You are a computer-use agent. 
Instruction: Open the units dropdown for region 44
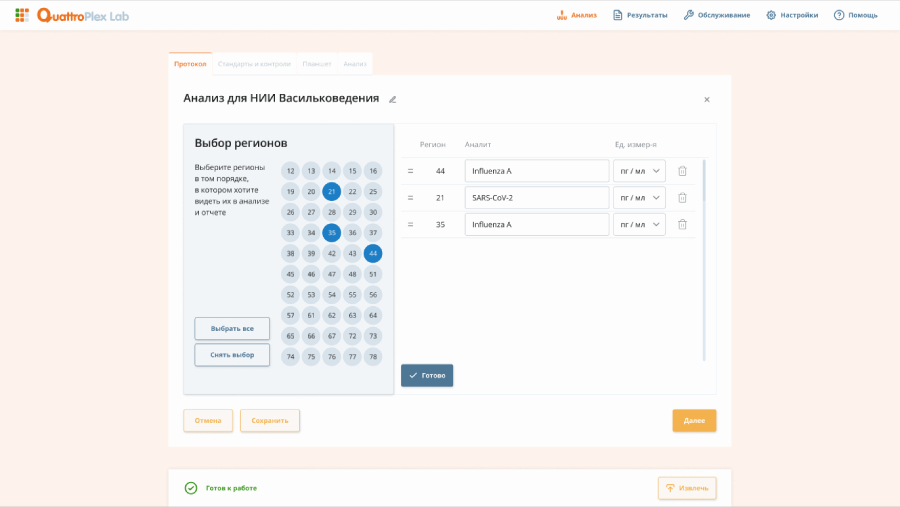(x=639, y=171)
